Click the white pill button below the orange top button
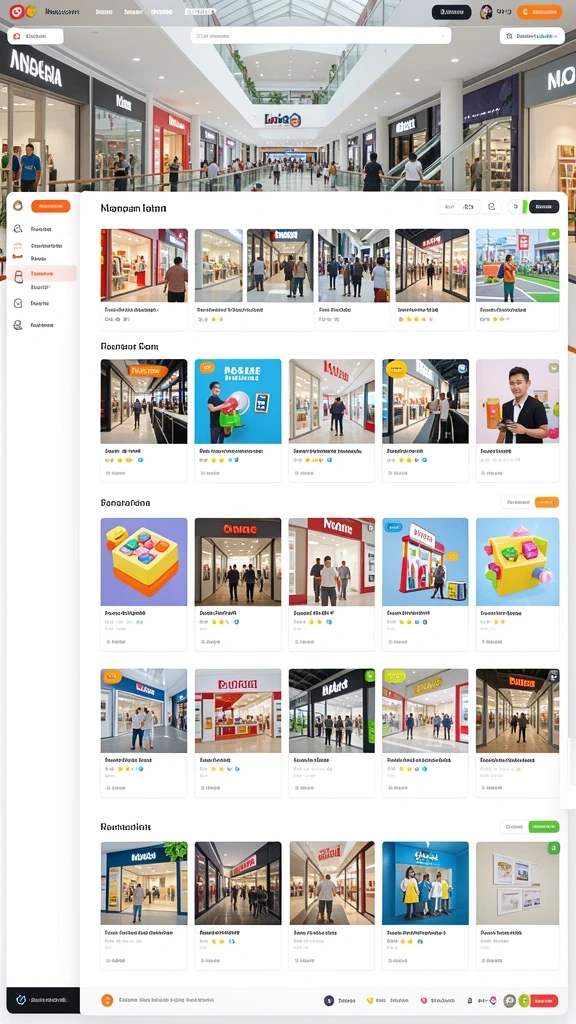The image size is (576, 1024). click(532, 37)
